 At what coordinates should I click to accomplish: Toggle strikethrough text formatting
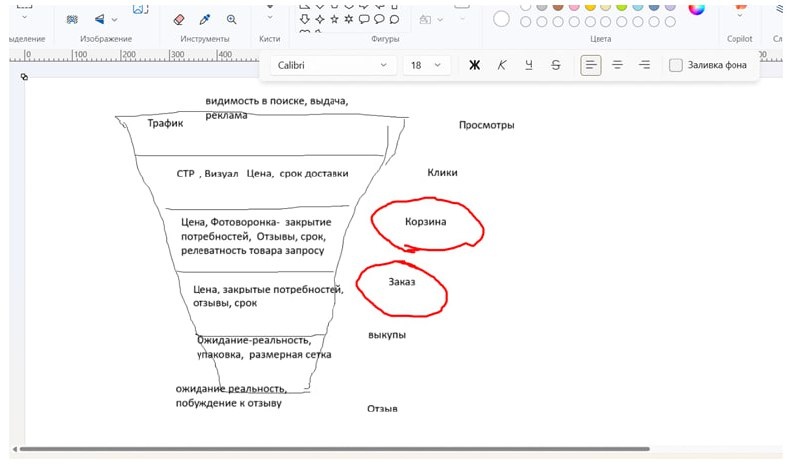pos(556,65)
